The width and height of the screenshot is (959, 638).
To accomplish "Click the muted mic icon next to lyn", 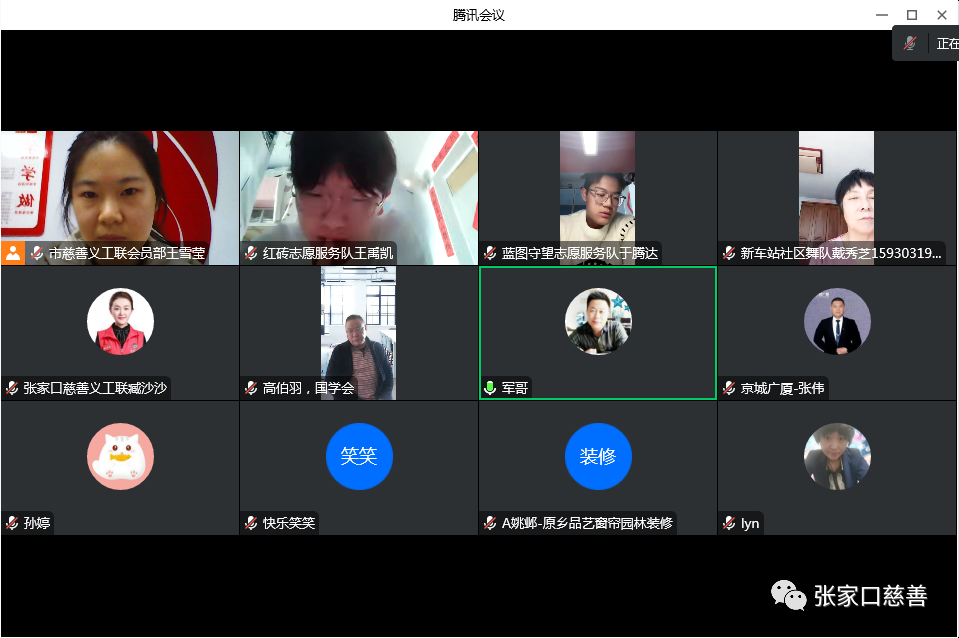I will (x=730, y=523).
